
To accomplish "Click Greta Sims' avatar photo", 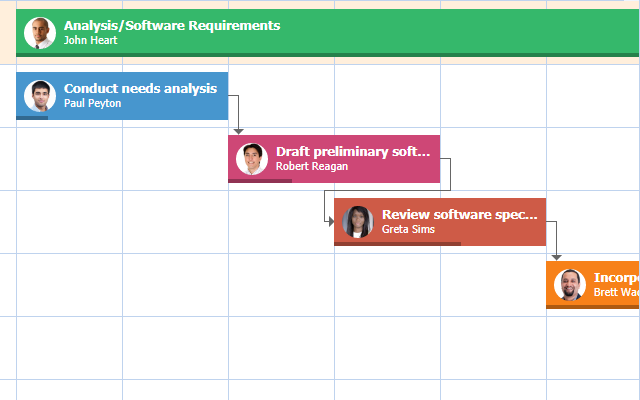I will pos(358,222).
